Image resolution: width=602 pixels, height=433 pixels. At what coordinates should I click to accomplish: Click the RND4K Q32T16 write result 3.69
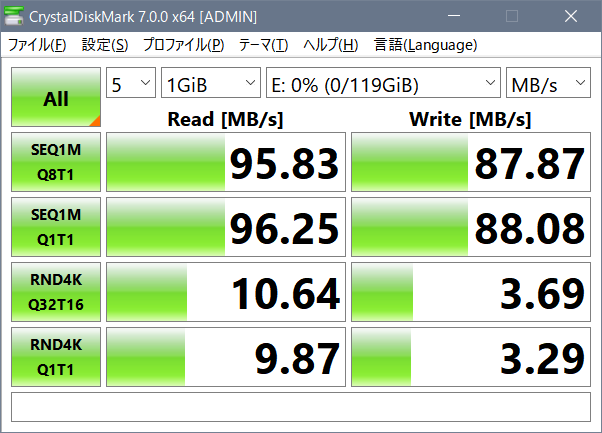(471, 292)
